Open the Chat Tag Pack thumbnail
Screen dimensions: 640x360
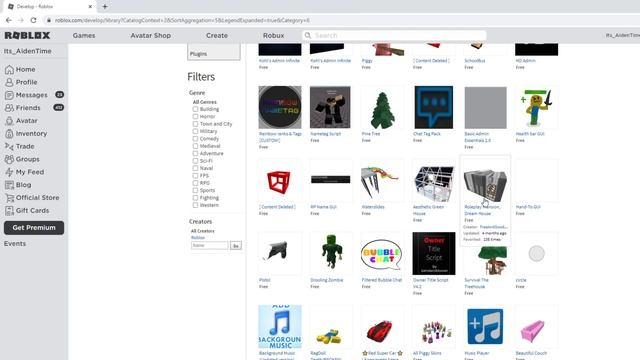click(433, 107)
